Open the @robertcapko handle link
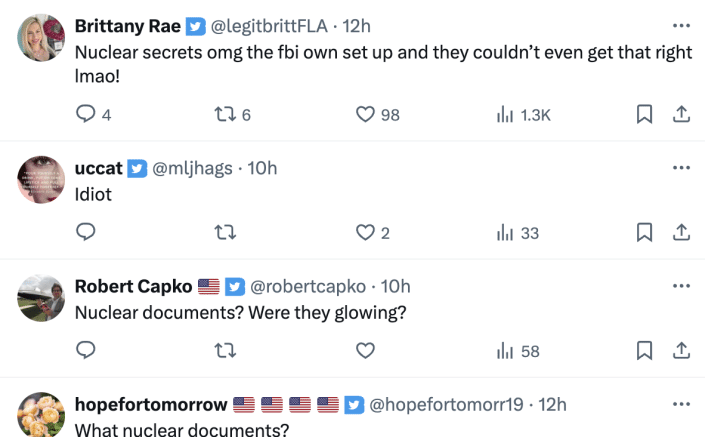This screenshot has height=437, width=705. (308, 287)
